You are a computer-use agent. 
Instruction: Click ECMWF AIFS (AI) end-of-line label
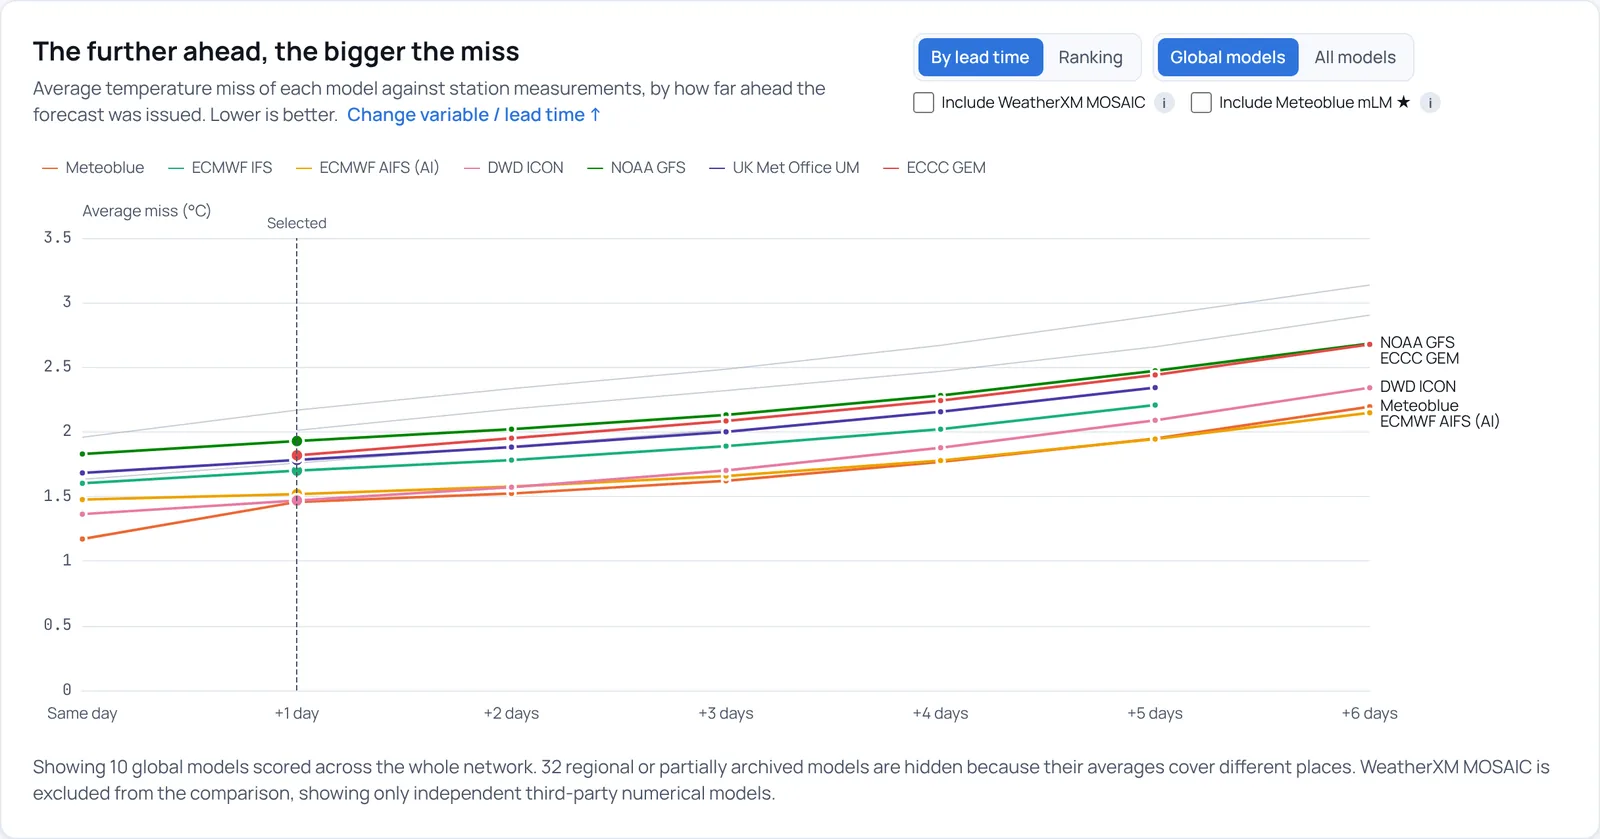point(1439,422)
